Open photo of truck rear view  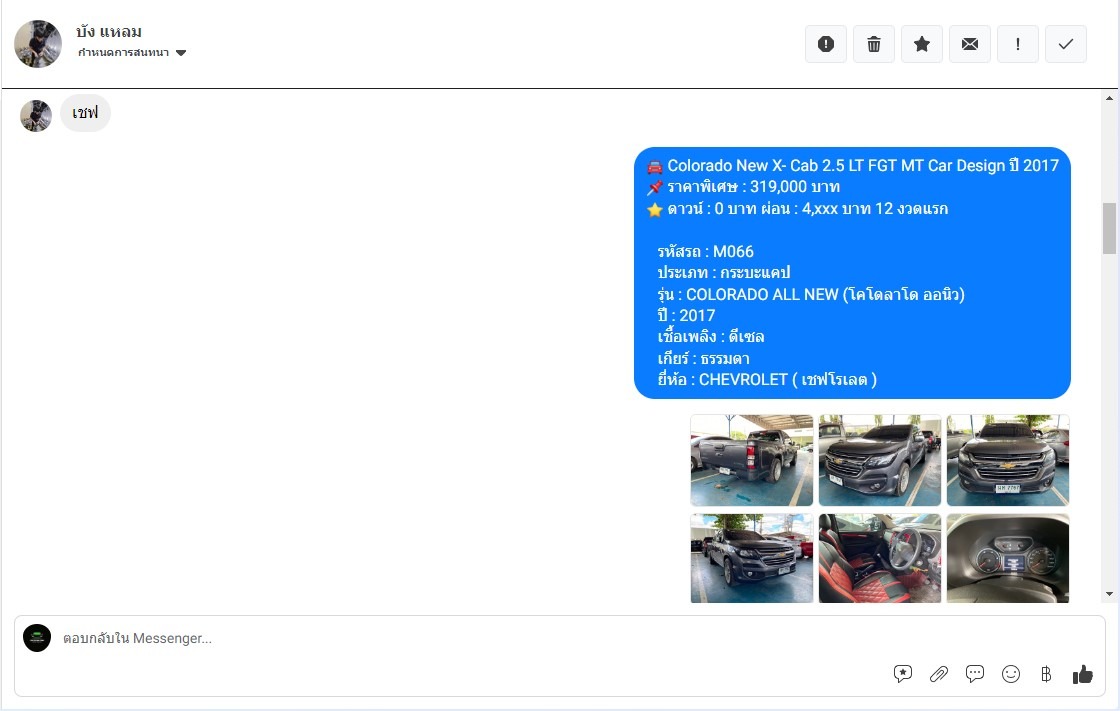click(x=751, y=460)
